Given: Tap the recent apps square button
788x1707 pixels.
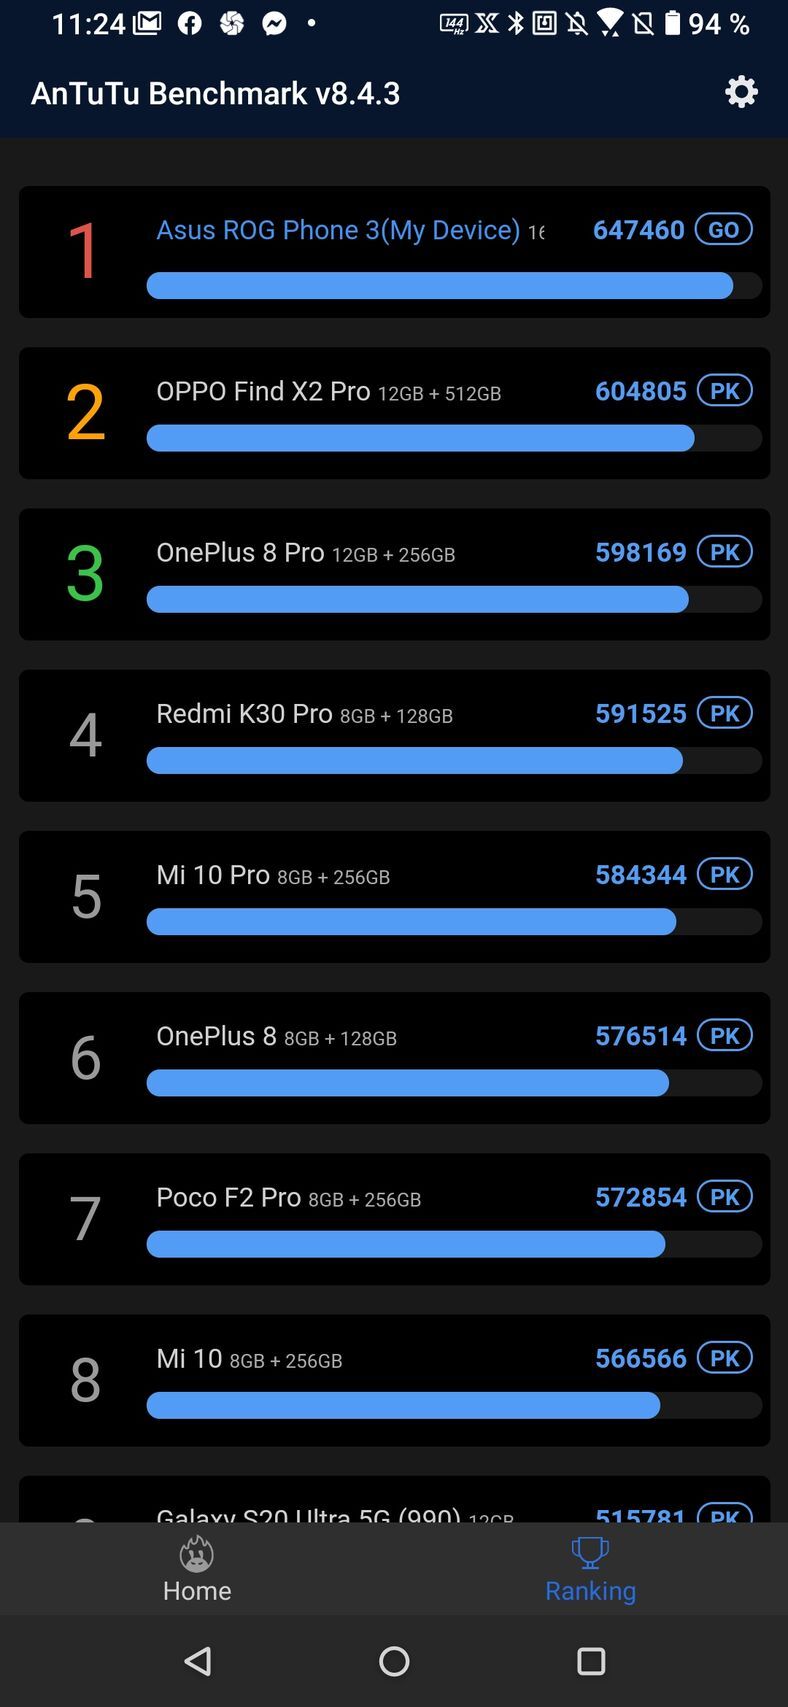Looking at the screenshot, I should click(591, 1661).
